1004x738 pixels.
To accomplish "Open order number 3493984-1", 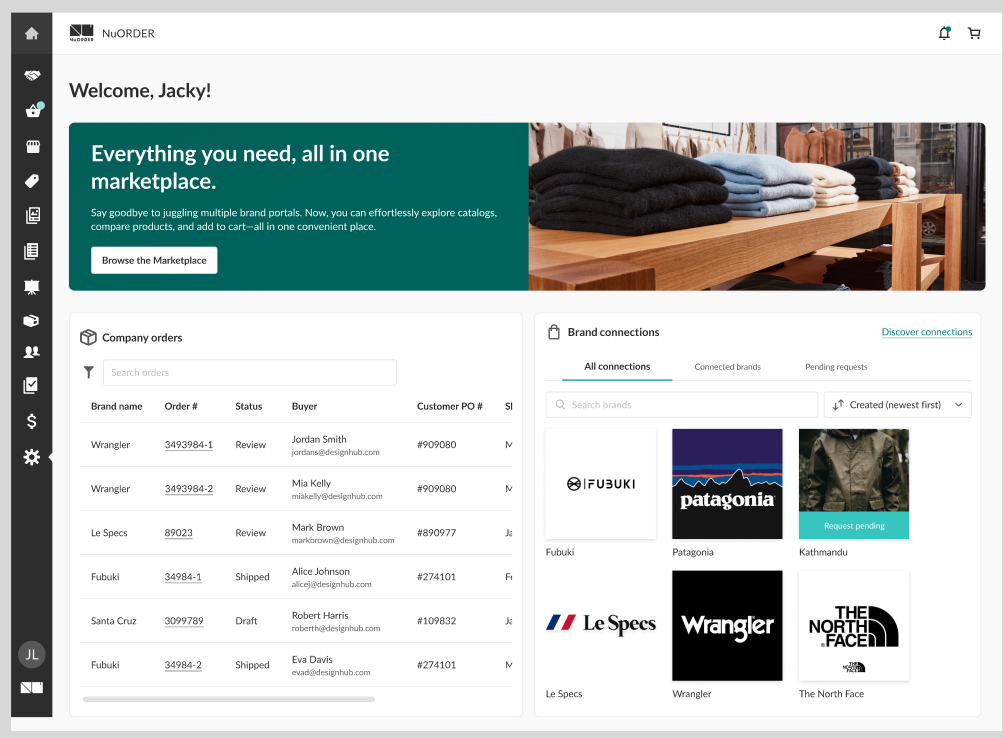I will coord(188,445).
